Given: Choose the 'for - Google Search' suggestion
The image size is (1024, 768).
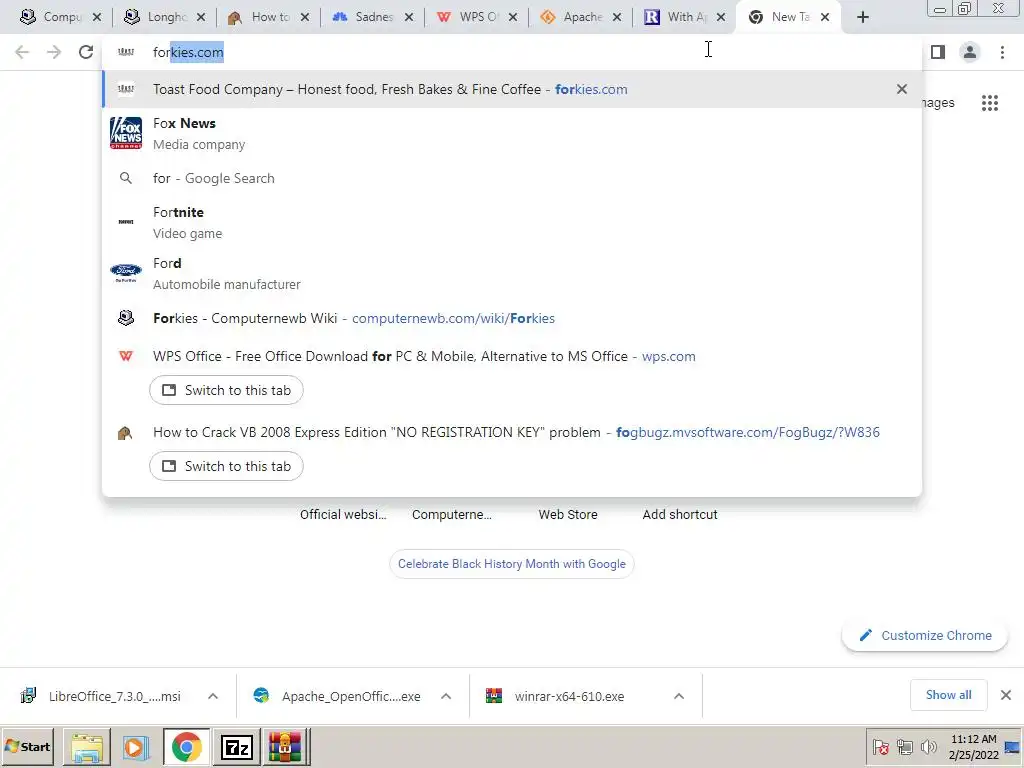Looking at the screenshot, I should (x=512, y=178).
